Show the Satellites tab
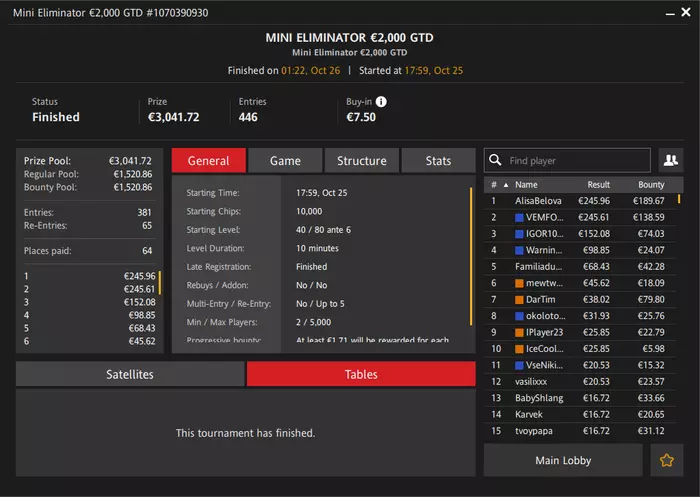Screen dimensions: 700x497 tap(130, 374)
